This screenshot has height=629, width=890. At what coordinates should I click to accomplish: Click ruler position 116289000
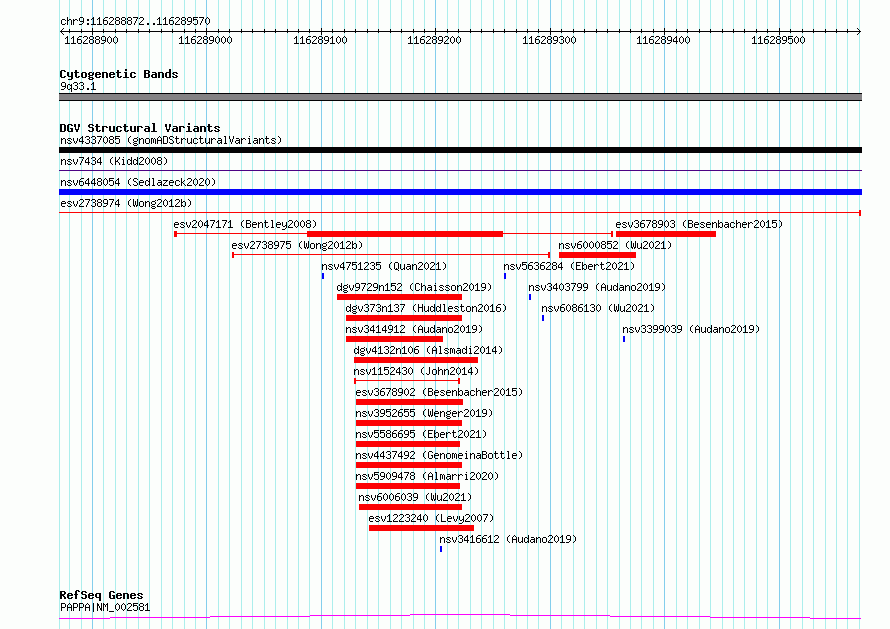205,40
